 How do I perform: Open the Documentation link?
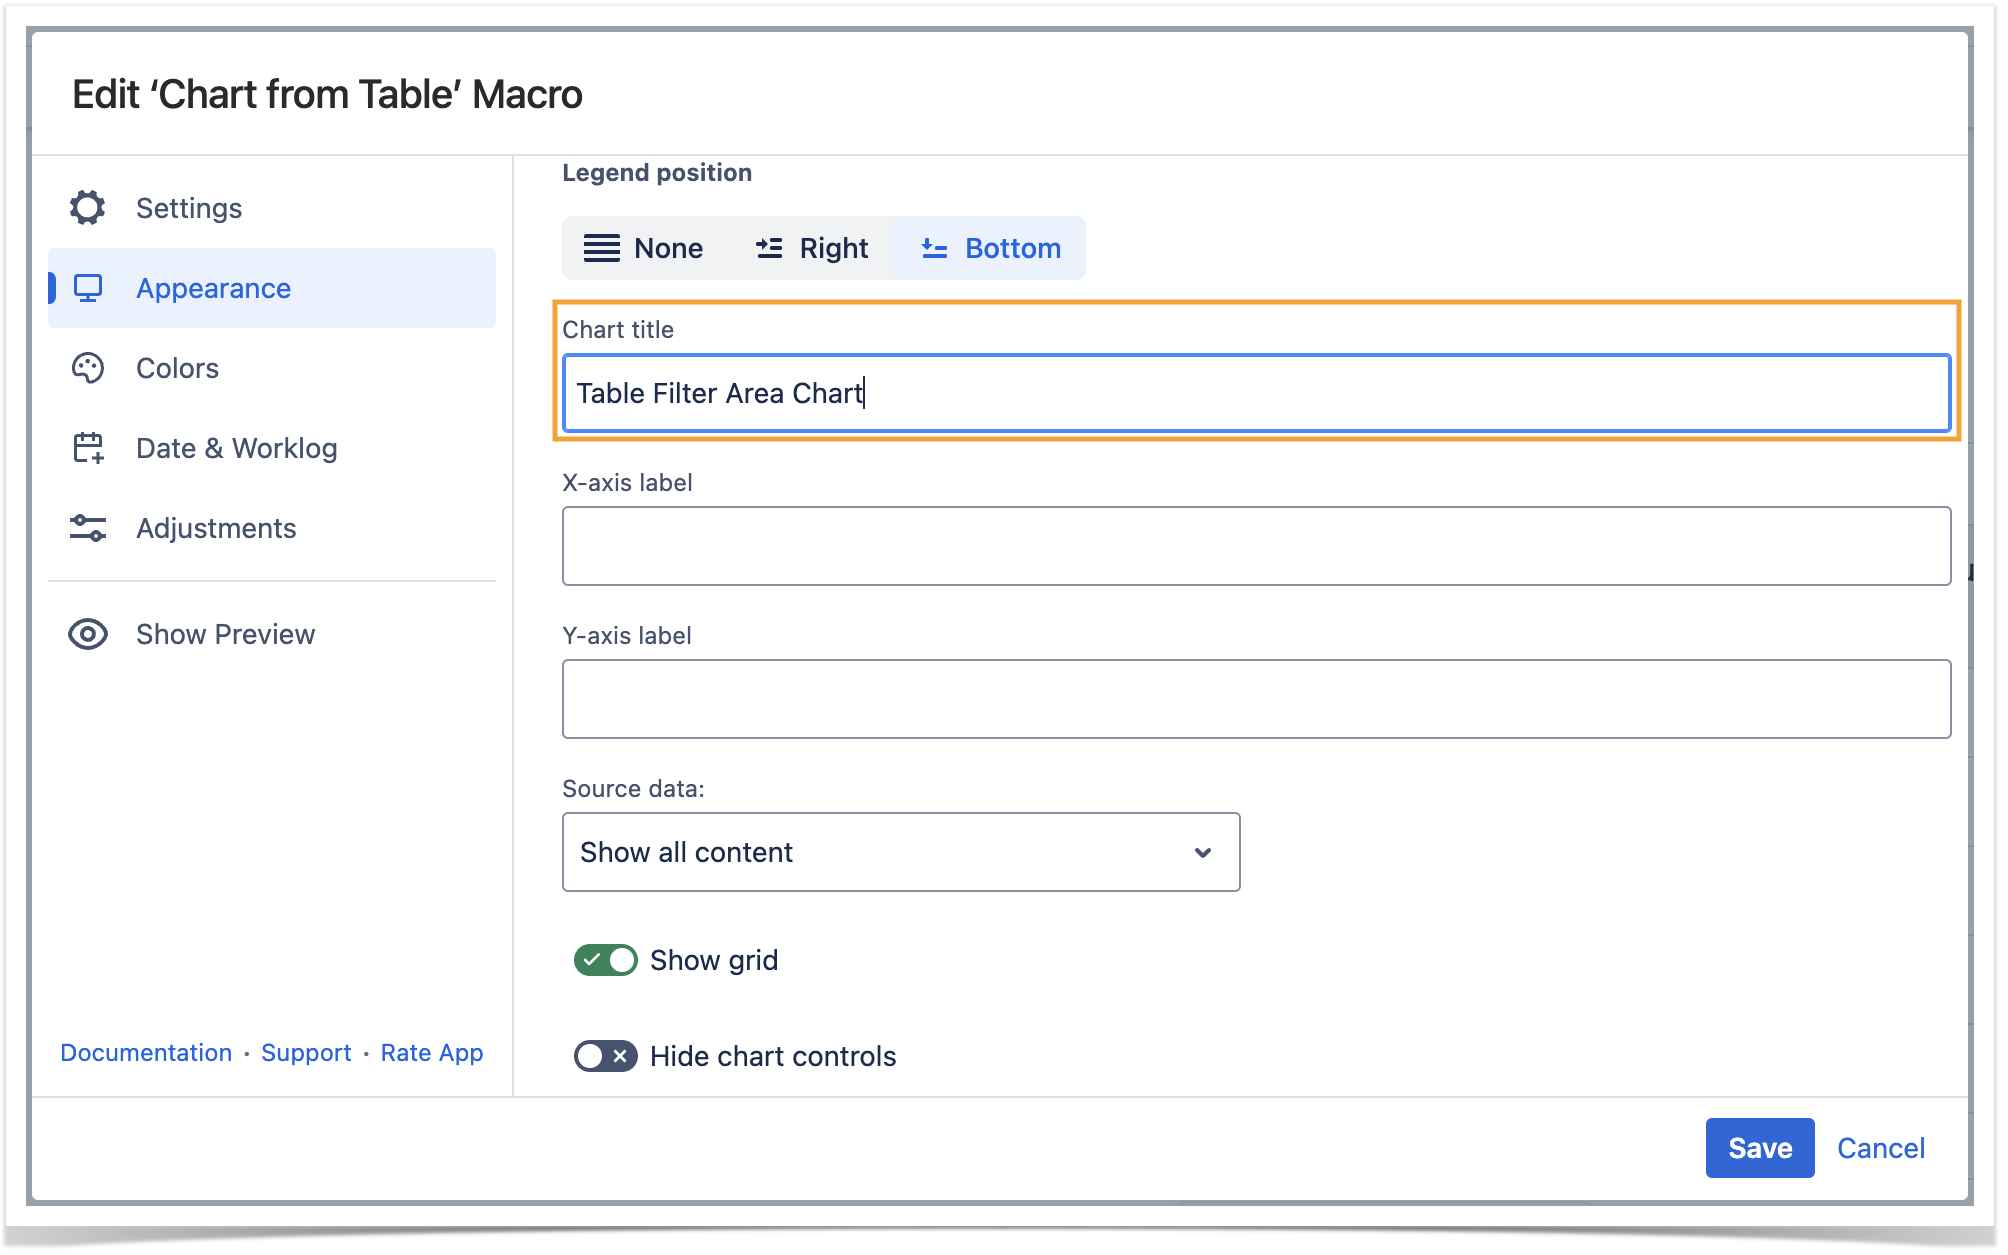coord(146,1053)
